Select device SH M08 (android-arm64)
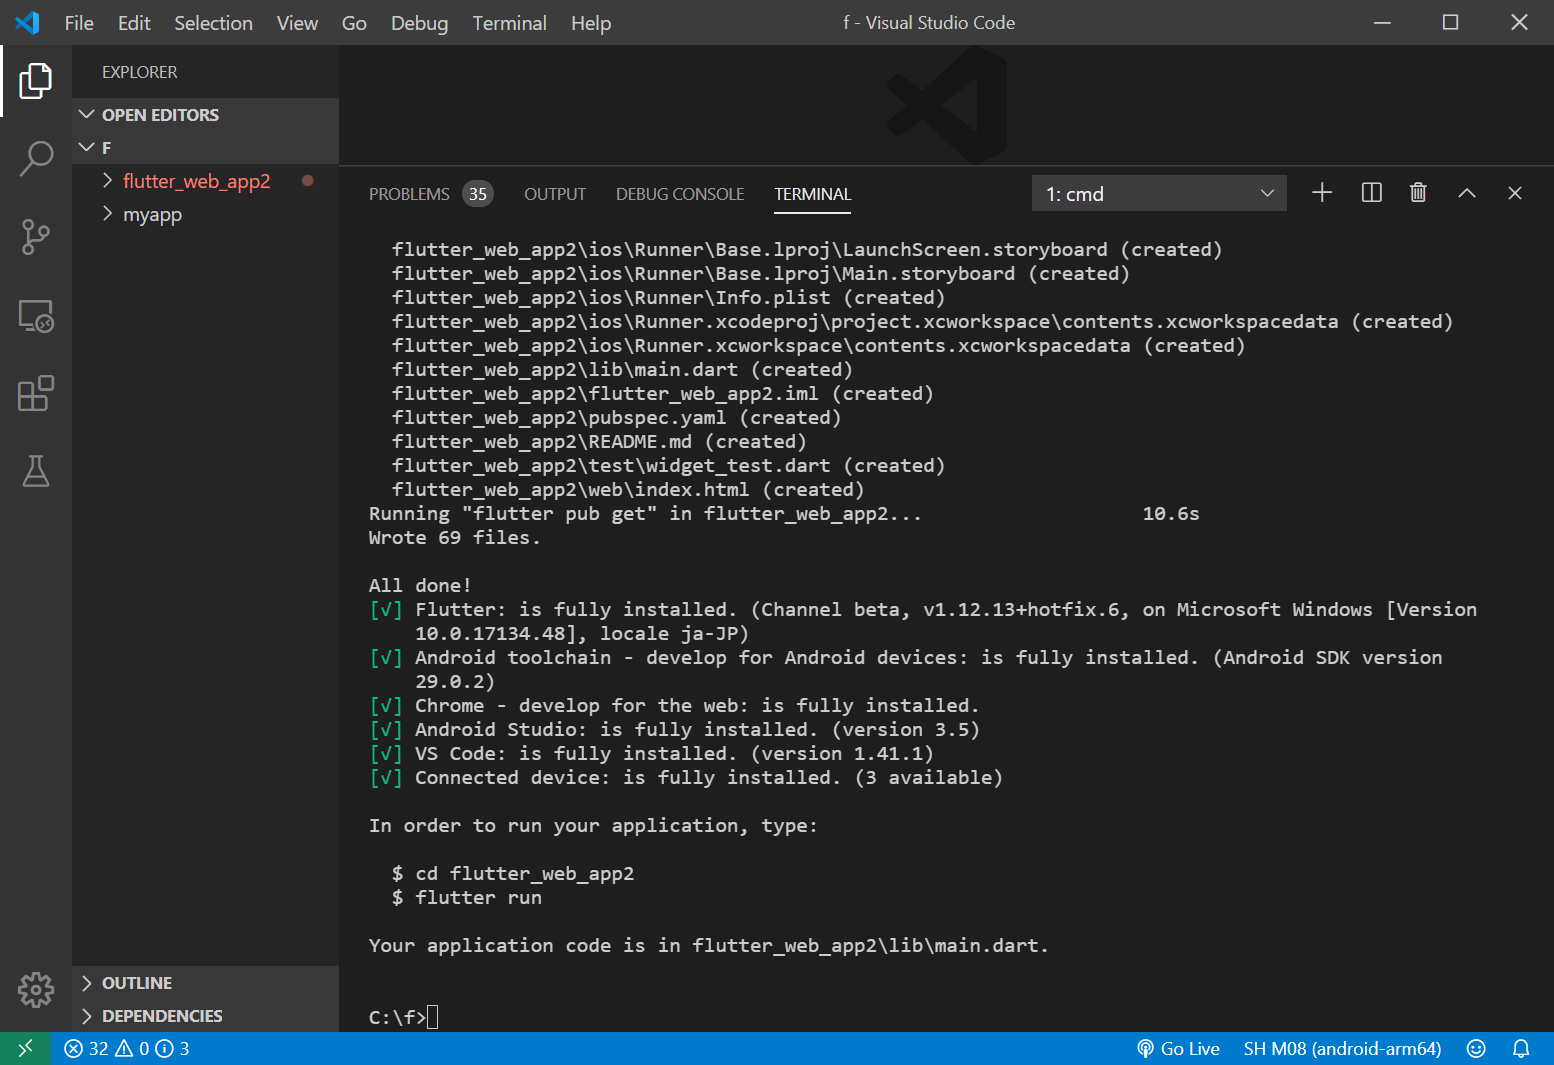 click(1342, 1048)
